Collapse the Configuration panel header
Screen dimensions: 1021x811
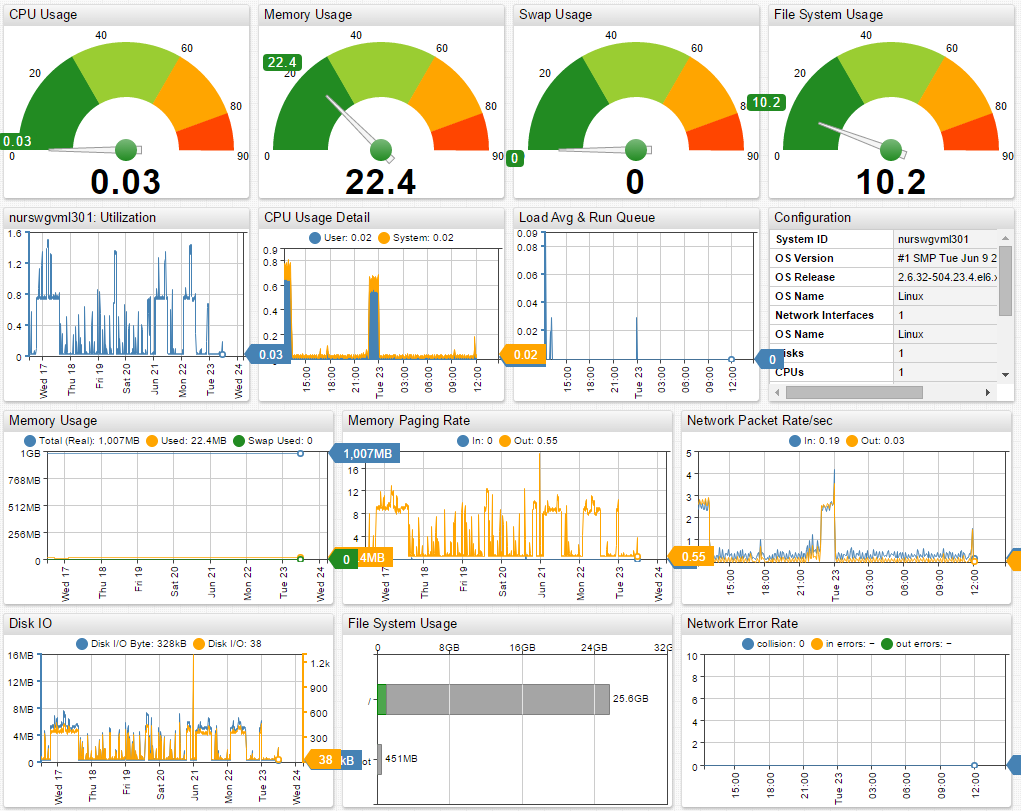click(812, 217)
